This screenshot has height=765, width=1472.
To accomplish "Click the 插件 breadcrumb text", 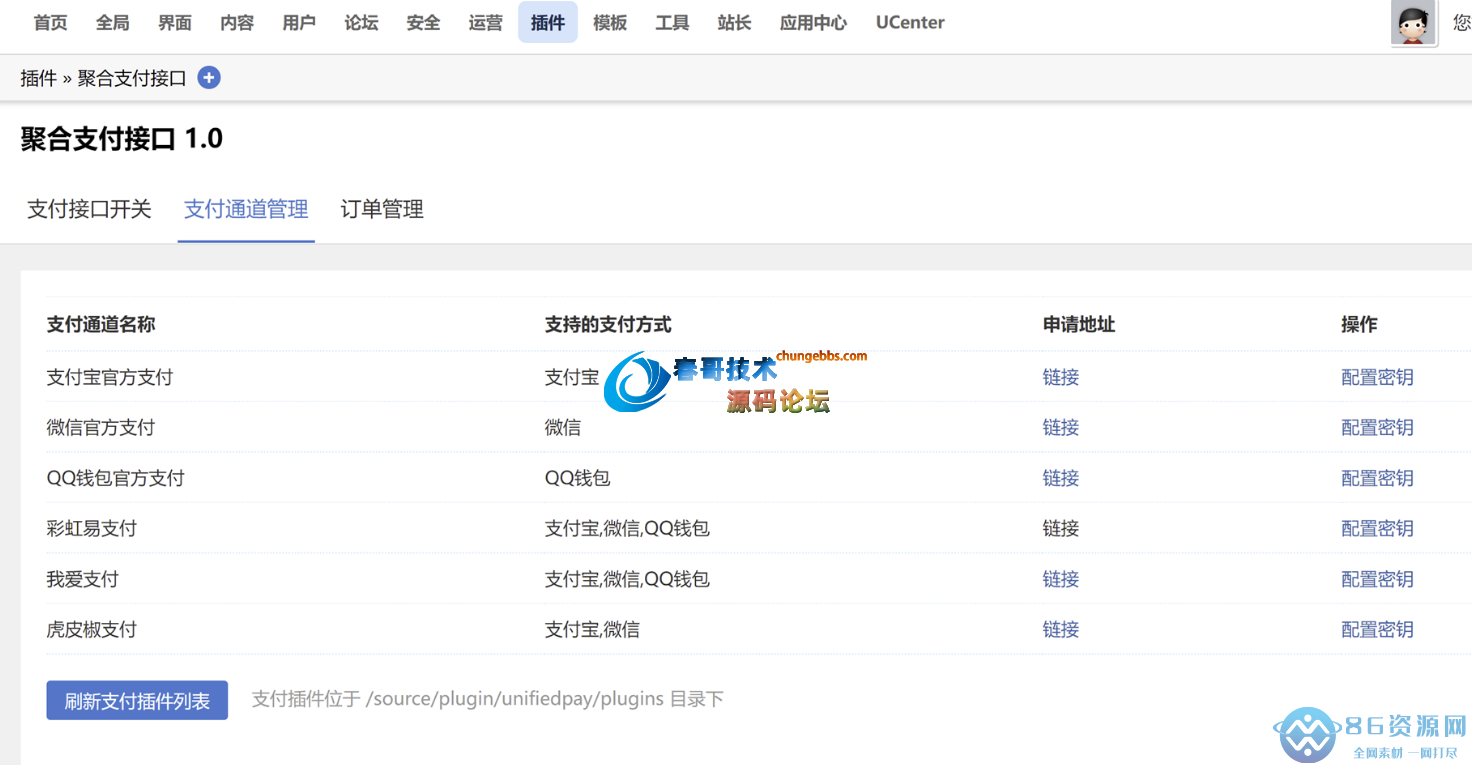I will (38, 78).
